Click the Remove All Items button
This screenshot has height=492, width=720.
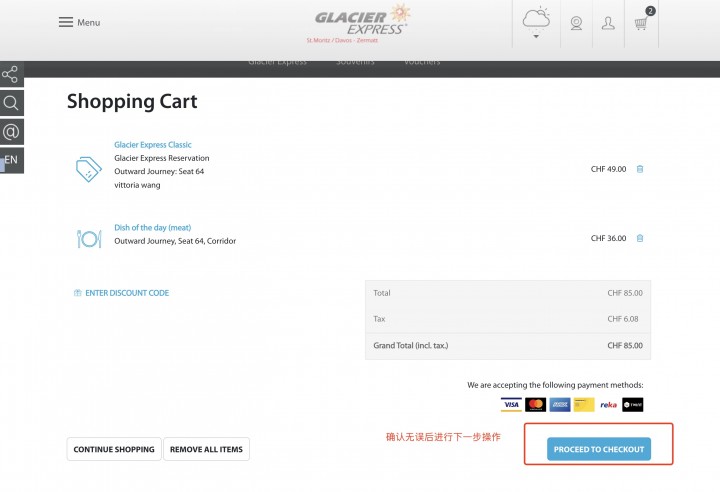[206, 449]
